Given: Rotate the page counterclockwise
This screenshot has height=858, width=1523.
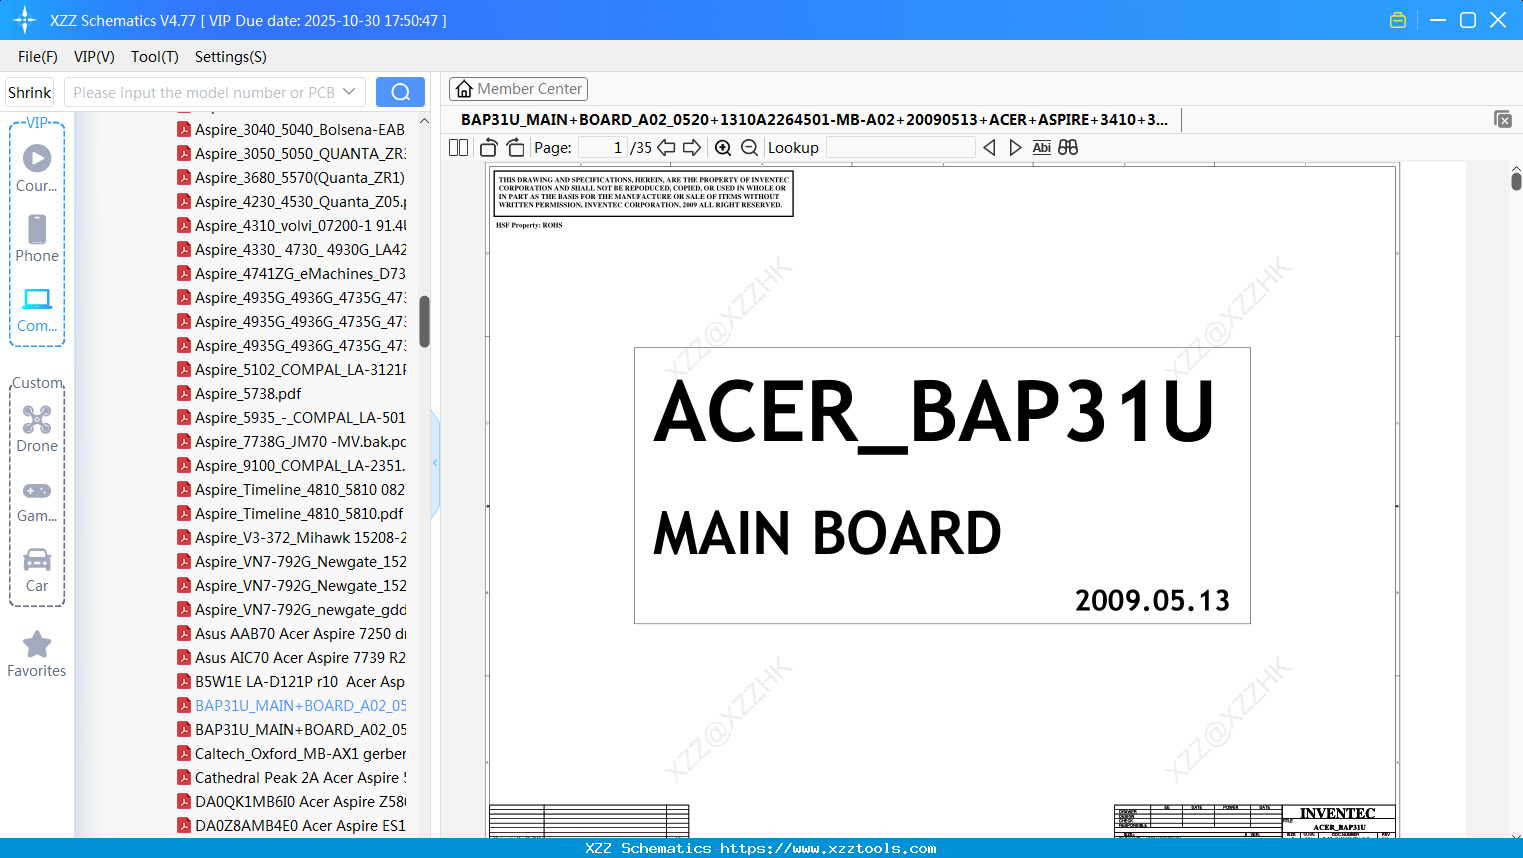Looking at the screenshot, I should (x=489, y=147).
